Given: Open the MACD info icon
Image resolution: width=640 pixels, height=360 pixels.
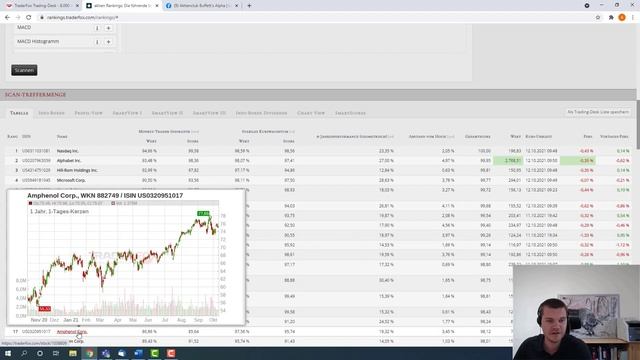Looking at the screenshot, I should 97,28.
